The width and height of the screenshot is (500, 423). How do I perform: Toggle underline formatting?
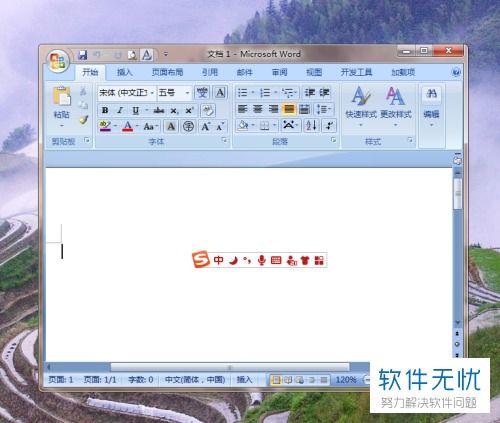pyautogui.click(x=136, y=110)
